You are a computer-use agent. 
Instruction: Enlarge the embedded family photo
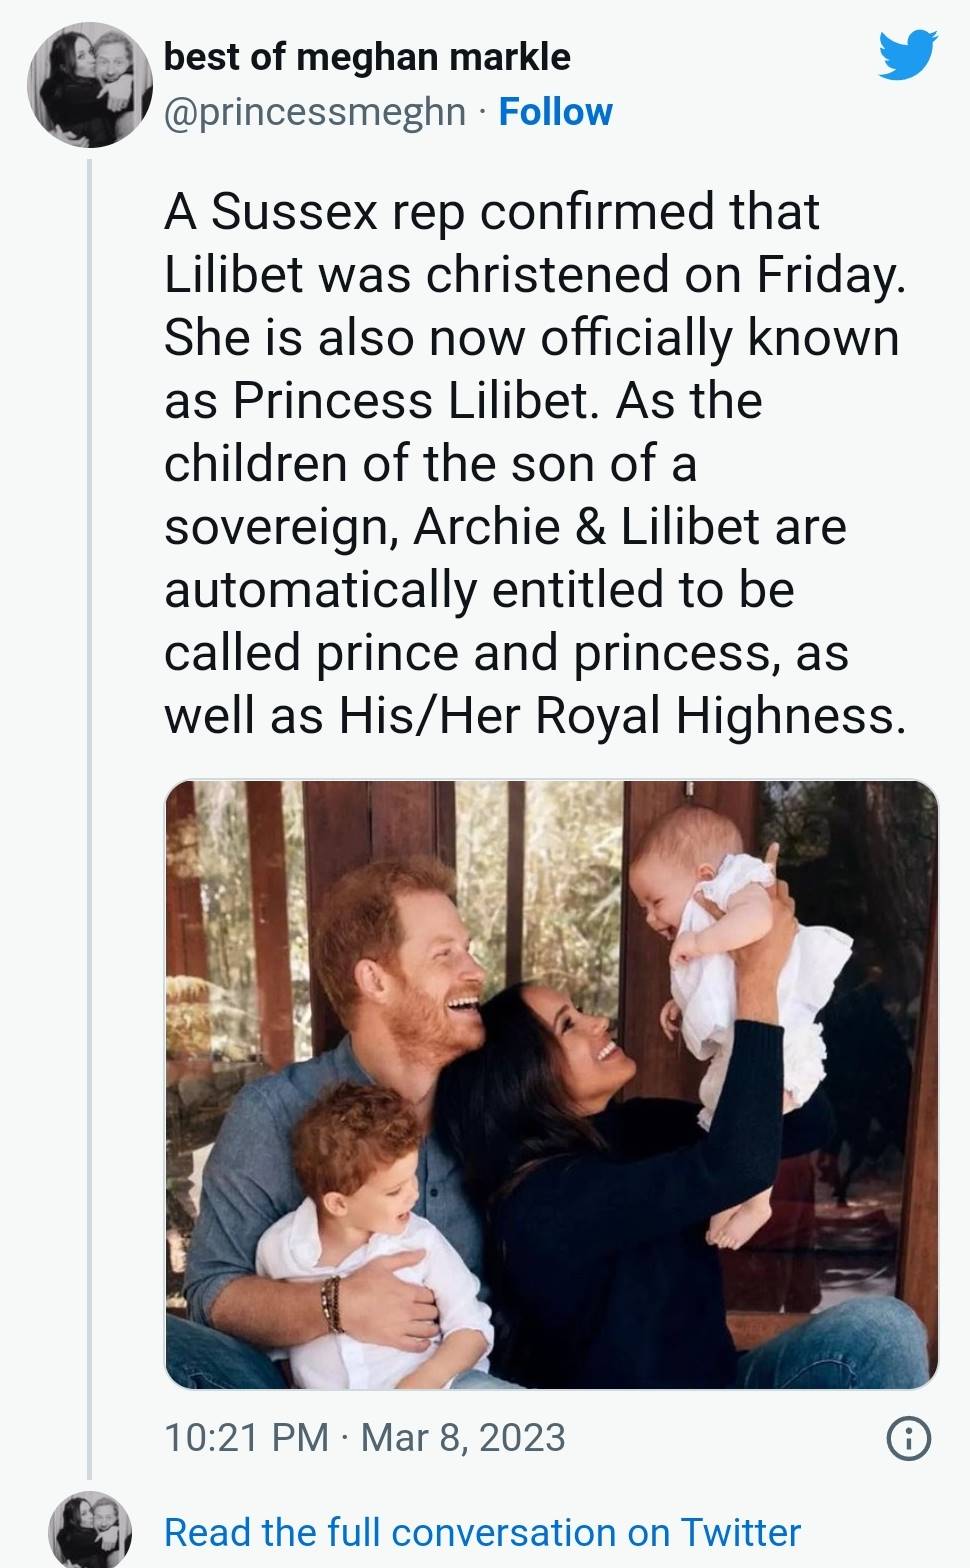[551, 1084]
